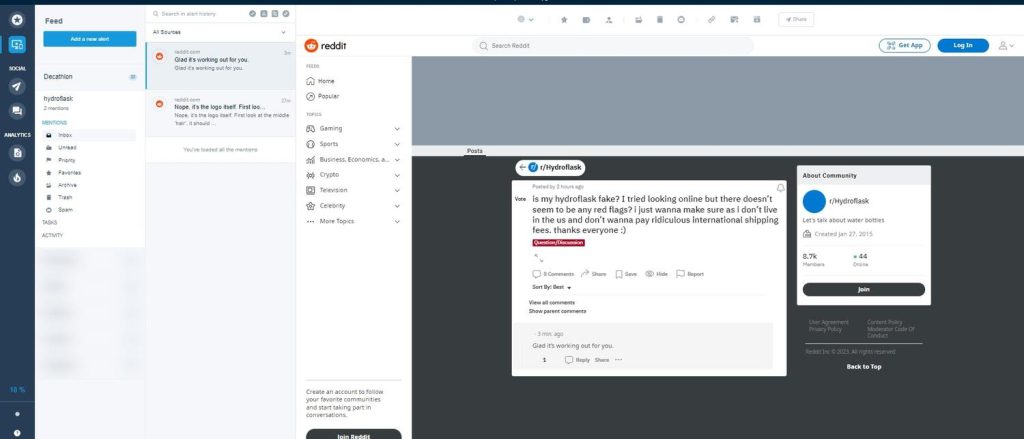Click the Get App button
This screenshot has height=439, width=1024.
(x=904, y=46)
